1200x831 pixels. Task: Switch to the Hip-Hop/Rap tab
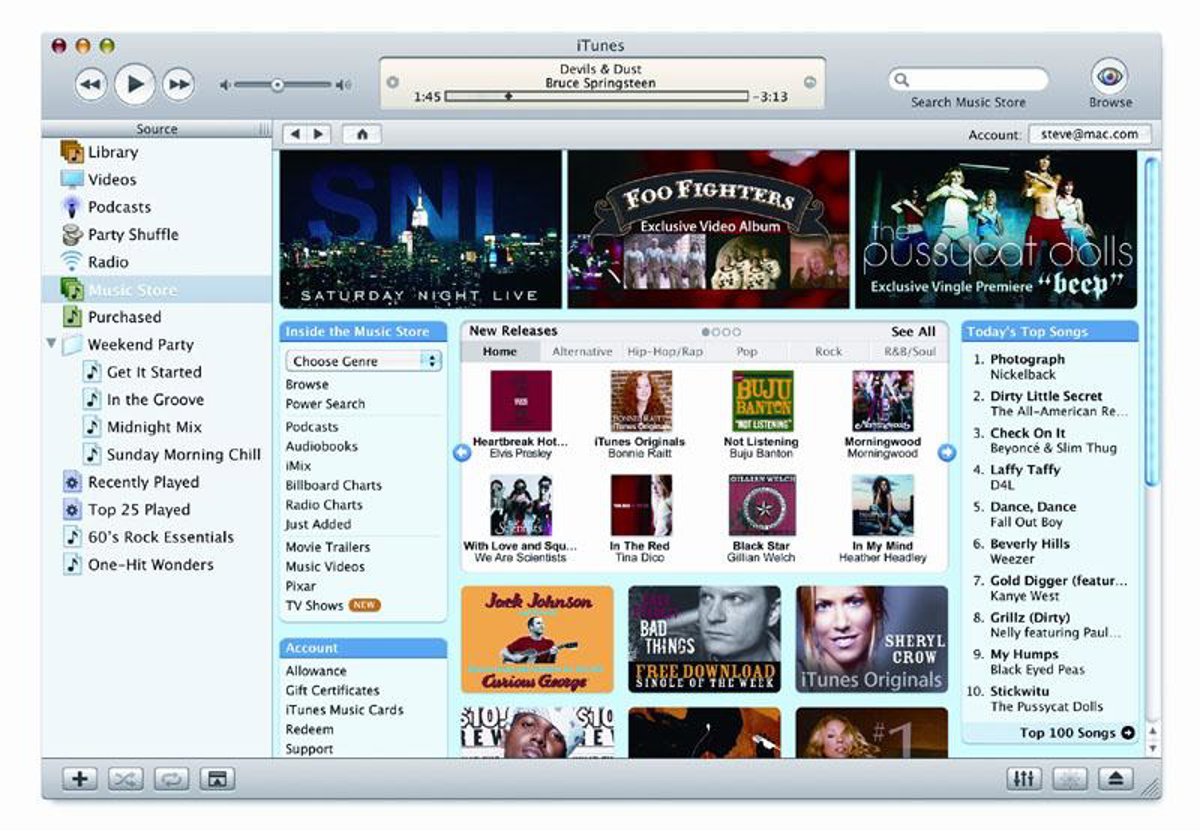coord(665,352)
